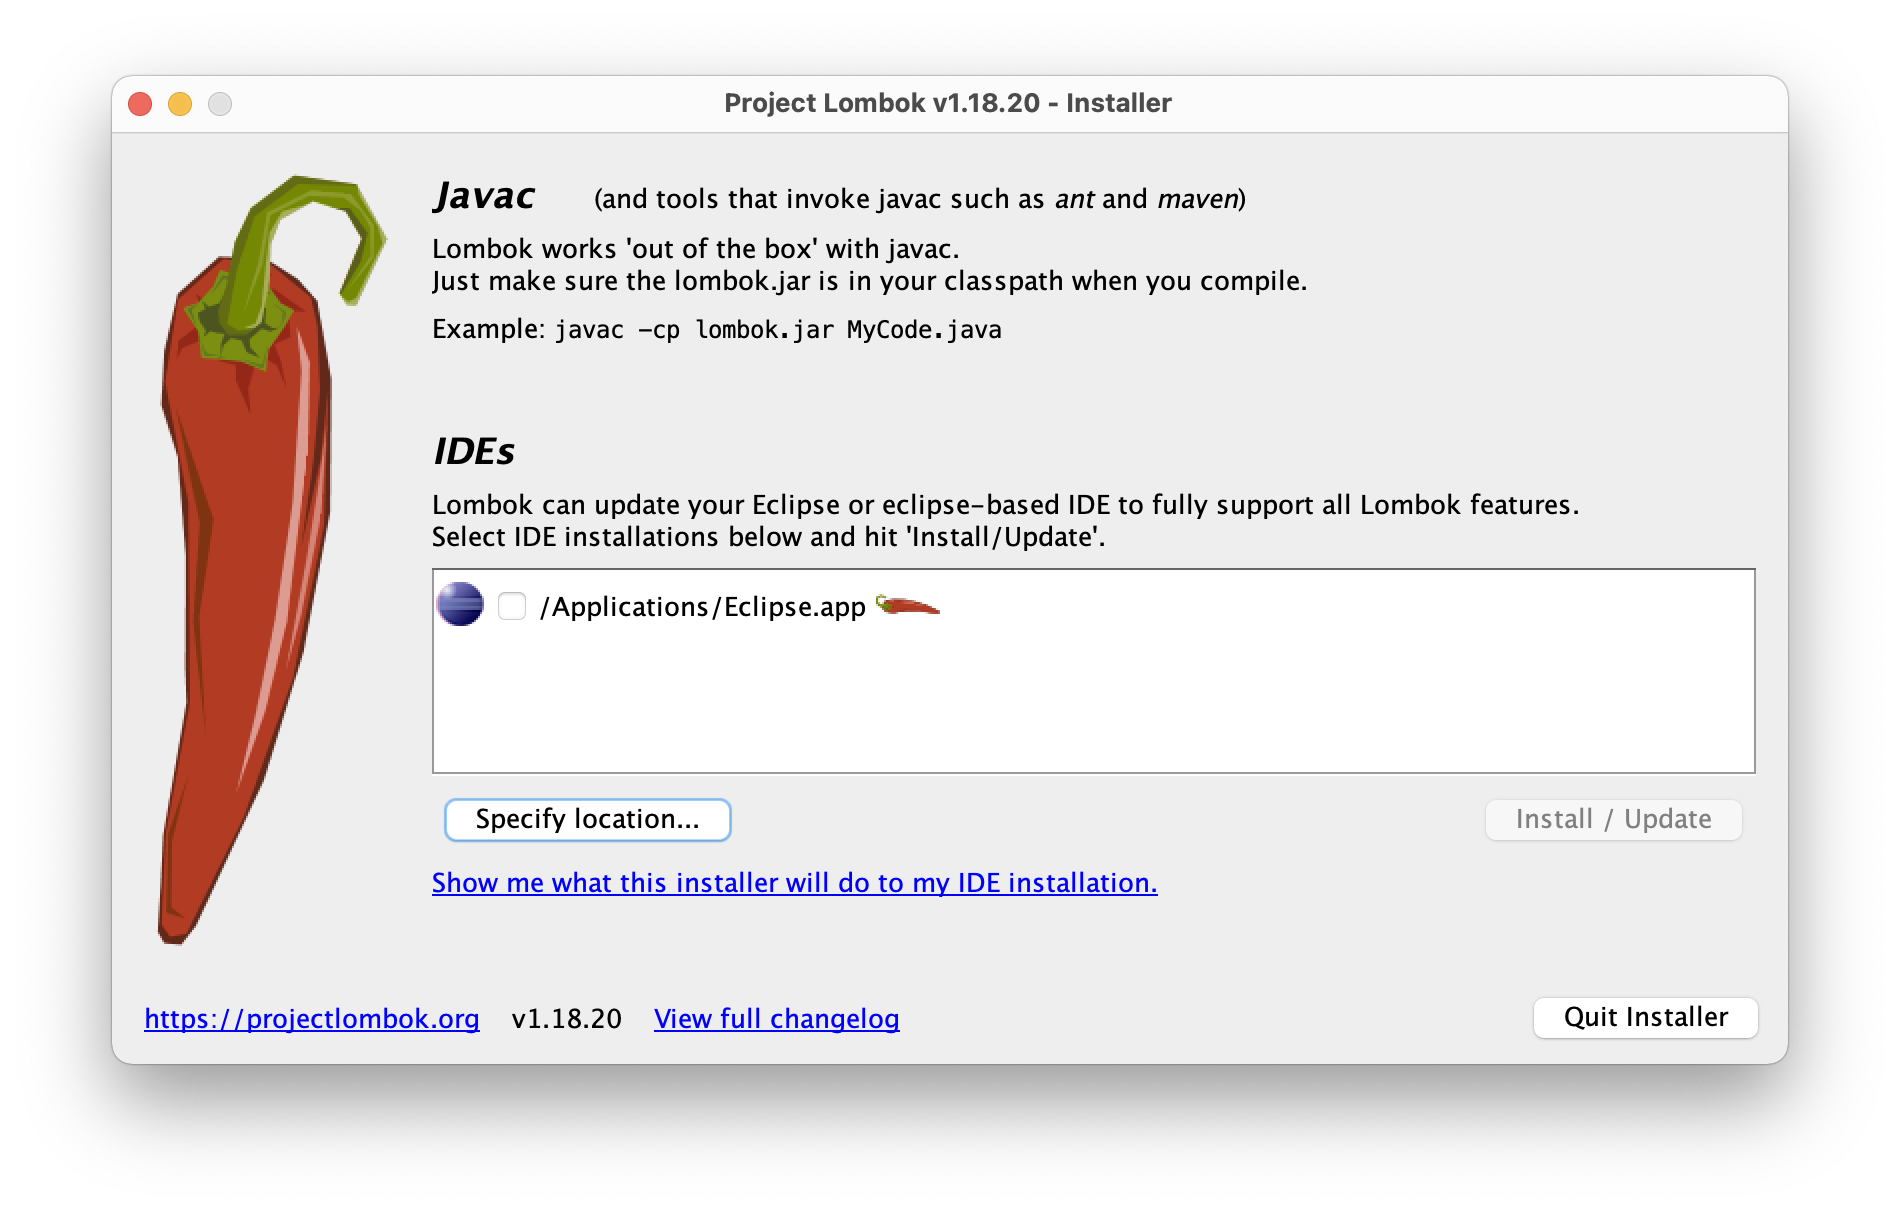The height and width of the screenshot is (1212, 1900).
Task: Minimize the window with the yellow button
Action: tap(180, 104)
